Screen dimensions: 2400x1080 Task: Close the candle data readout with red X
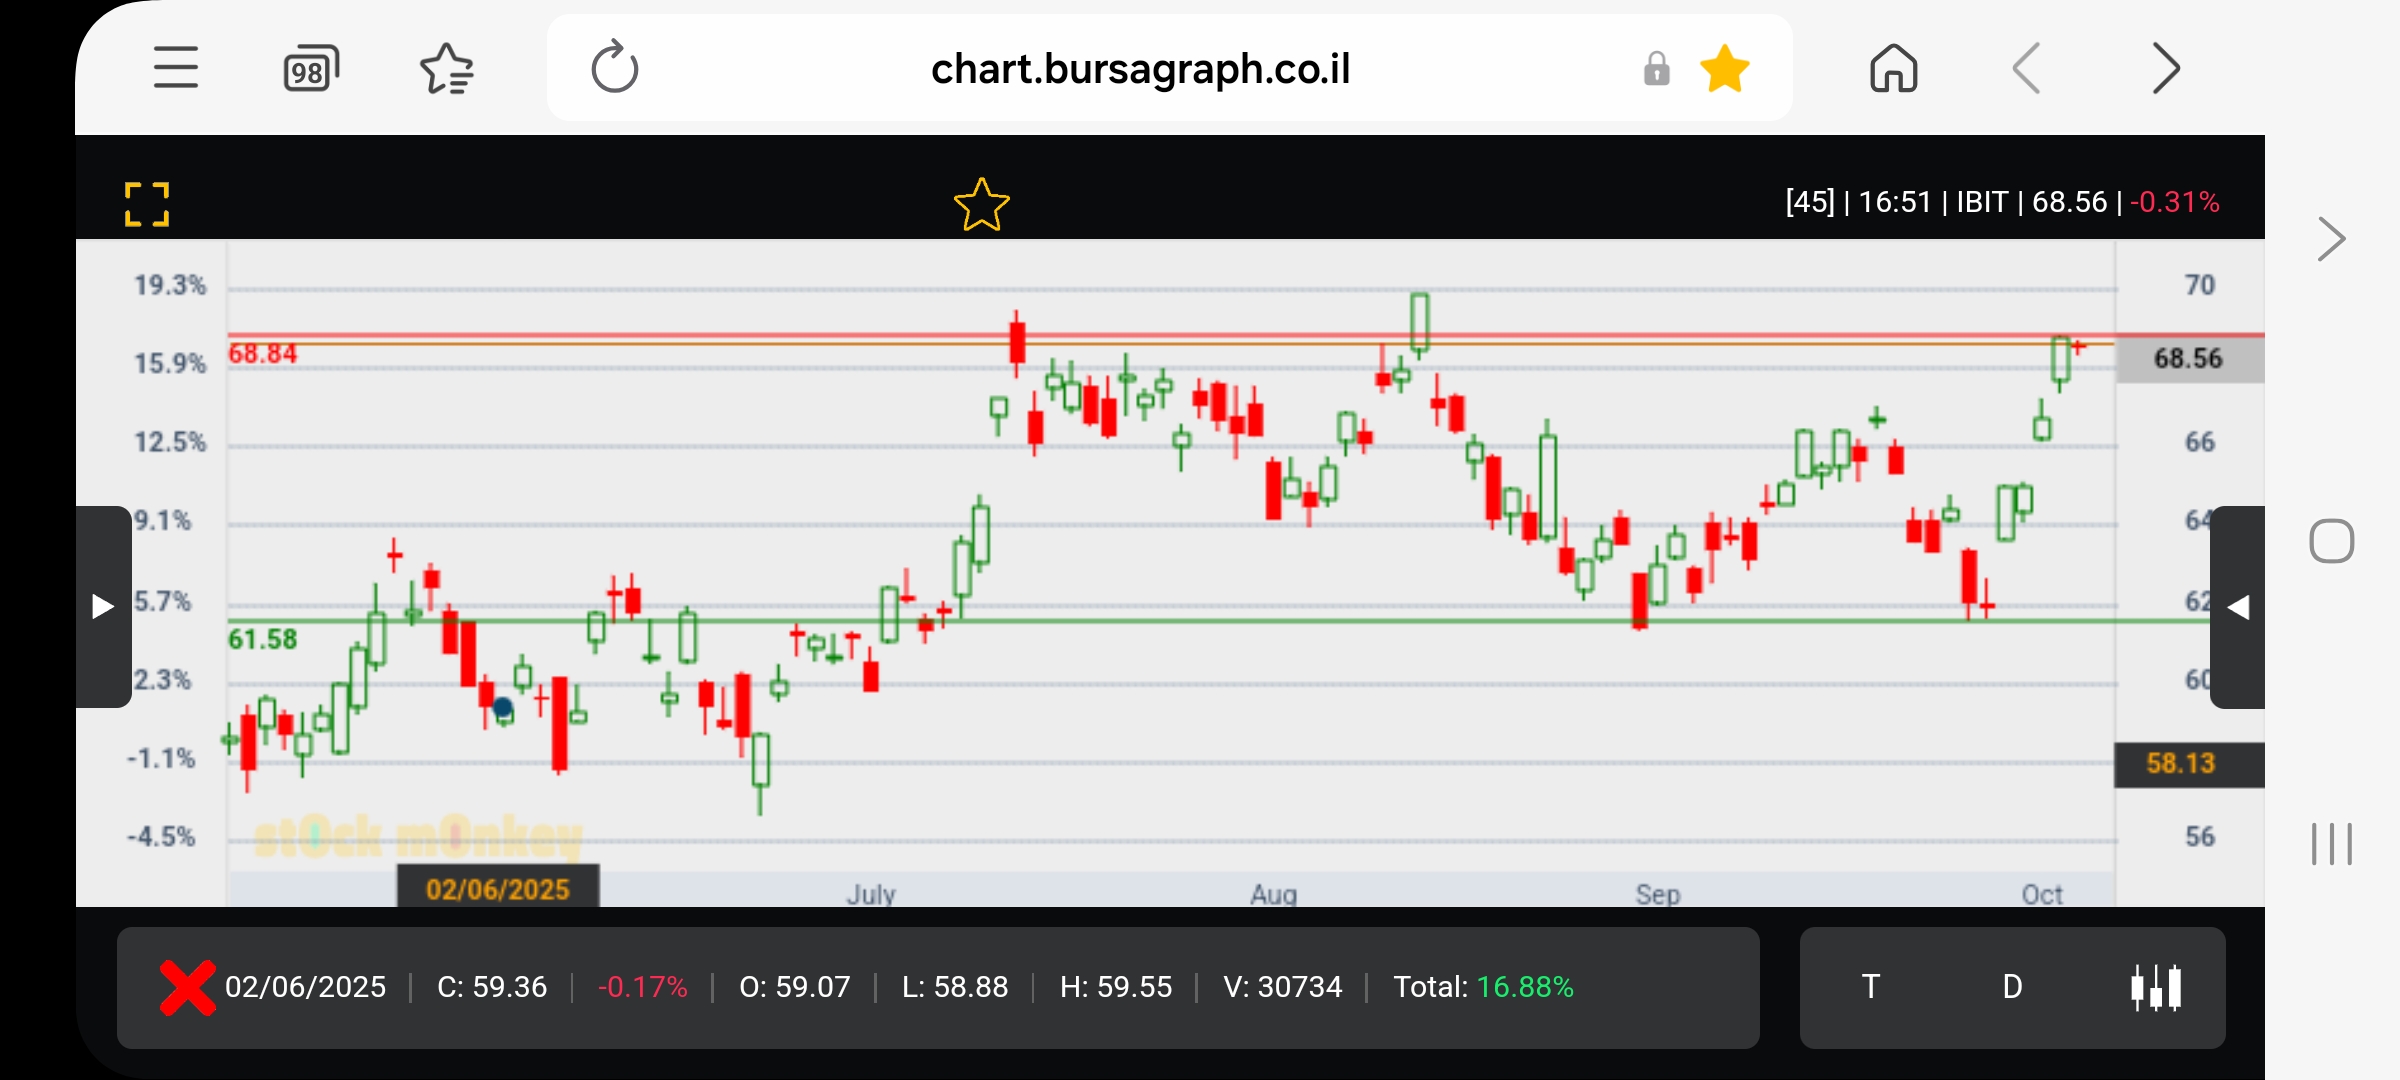coord(187,987)
